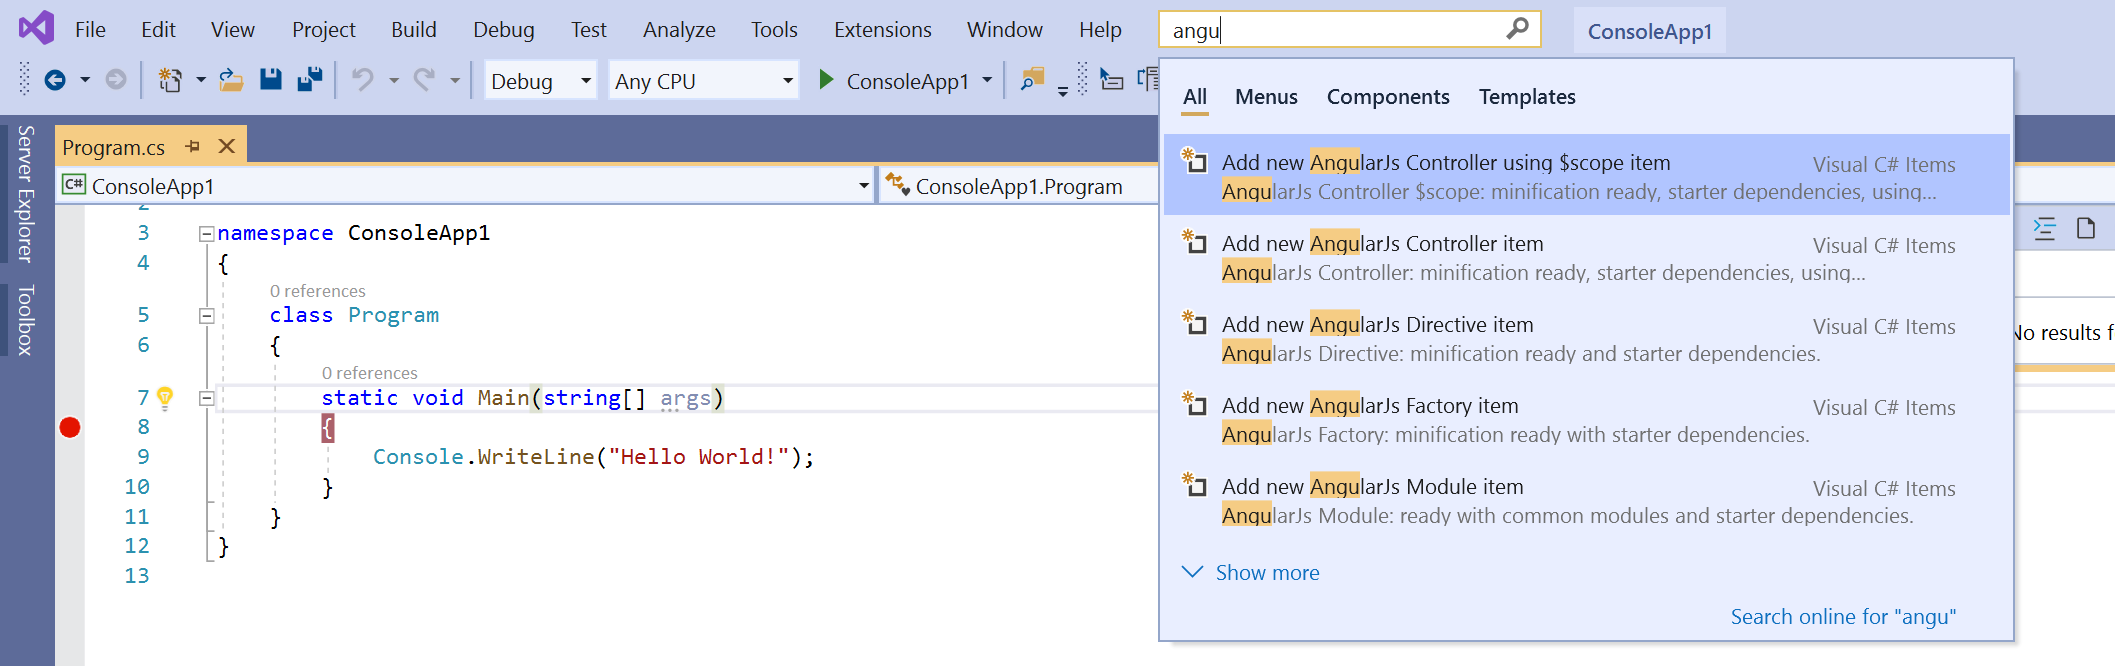Open the Debug menu
Screen dimensions: 2115x666
point(504,30)
